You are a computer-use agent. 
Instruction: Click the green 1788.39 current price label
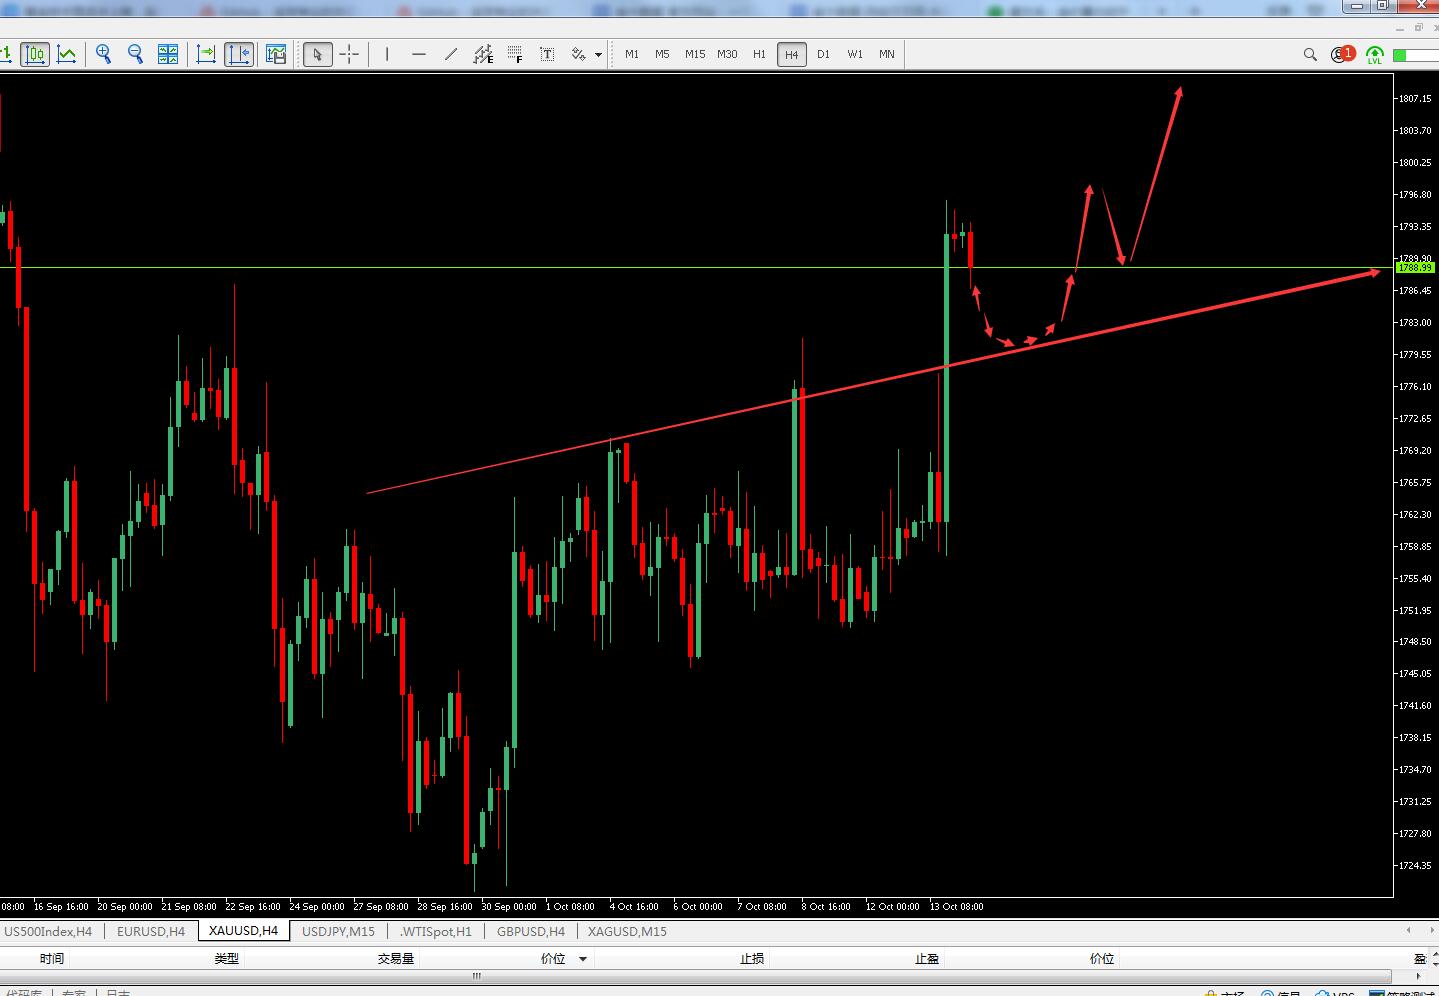(x=1415, y=268)
